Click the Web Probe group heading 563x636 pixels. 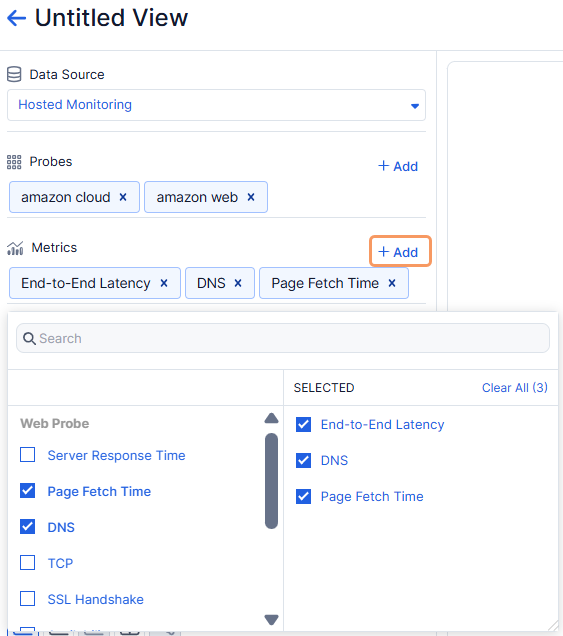(55, 423)
